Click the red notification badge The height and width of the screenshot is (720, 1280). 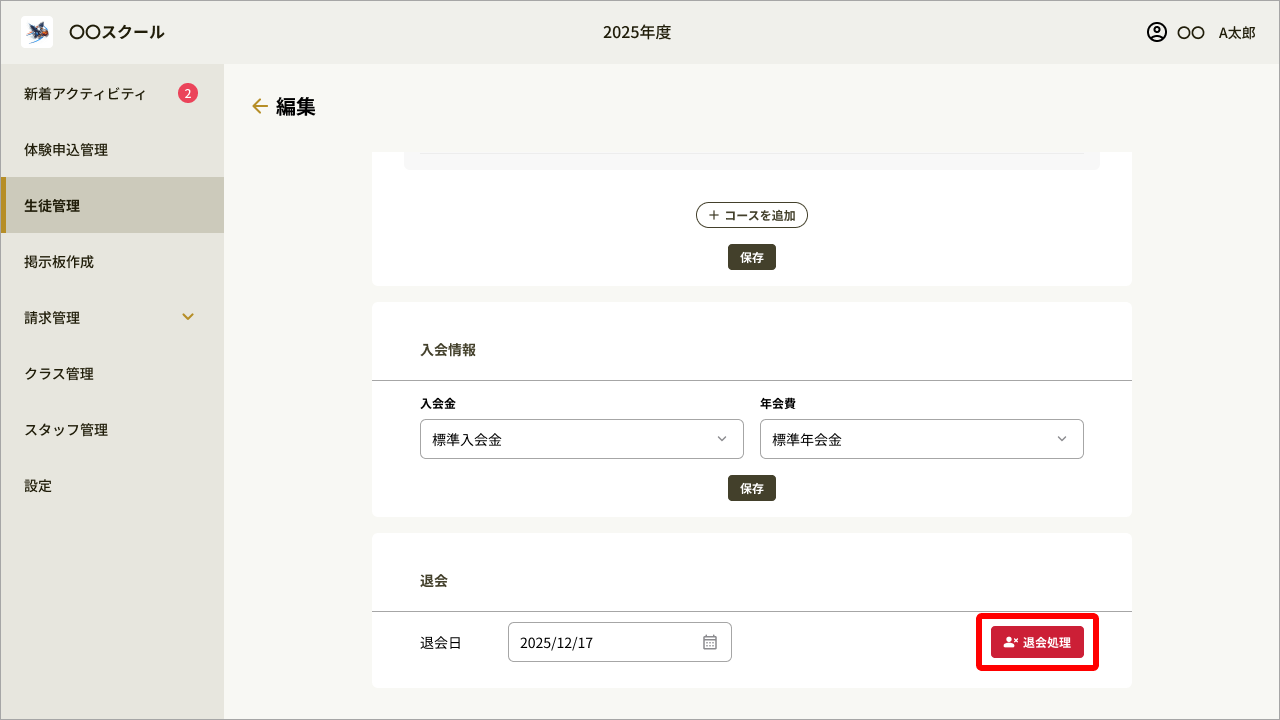point(188,94)
